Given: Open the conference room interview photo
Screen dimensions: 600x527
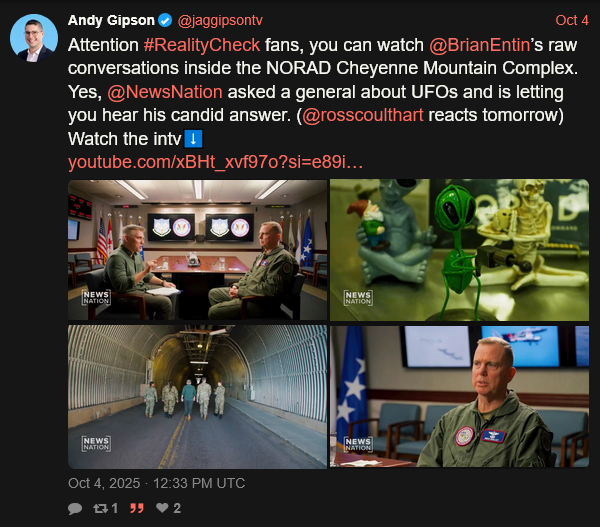Looking at the screenshot, I should tap(197, 250).
